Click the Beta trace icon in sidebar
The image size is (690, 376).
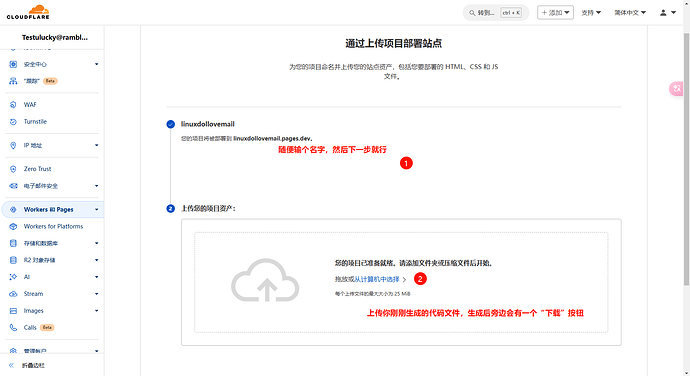coord(13,81)
